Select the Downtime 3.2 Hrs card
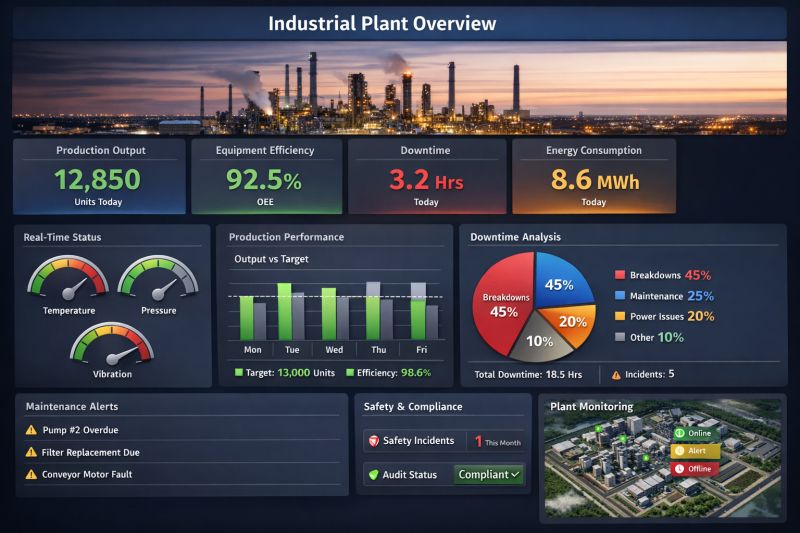This screenshot has width=800, height=533. tap(426, 176)
